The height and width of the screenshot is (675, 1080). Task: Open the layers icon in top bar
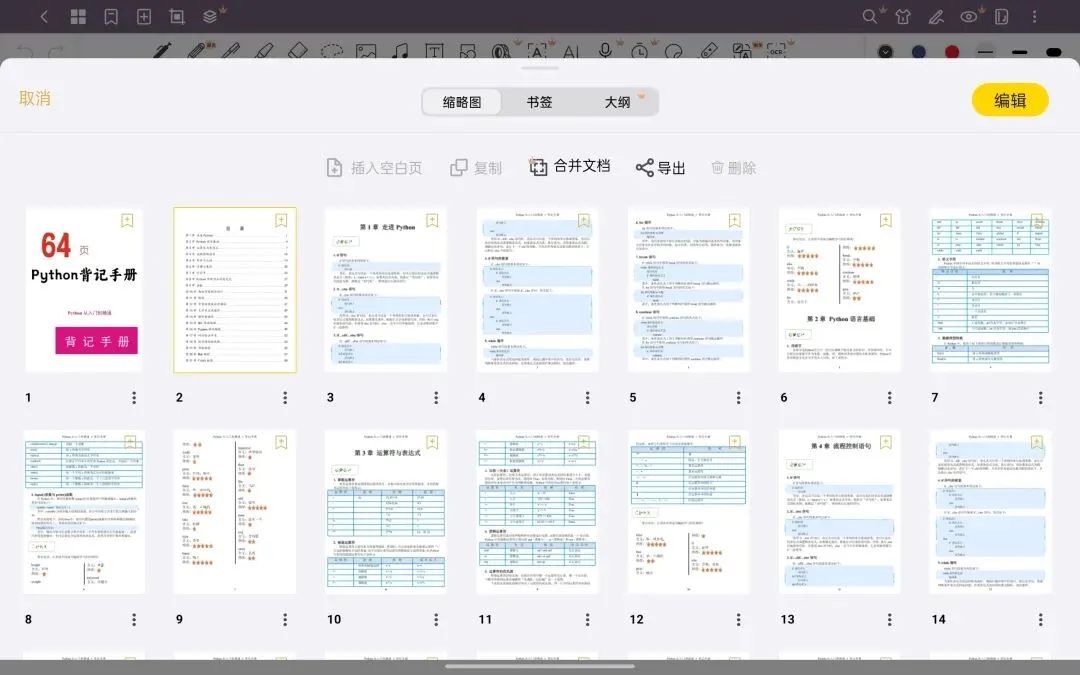tap(210, 17)
